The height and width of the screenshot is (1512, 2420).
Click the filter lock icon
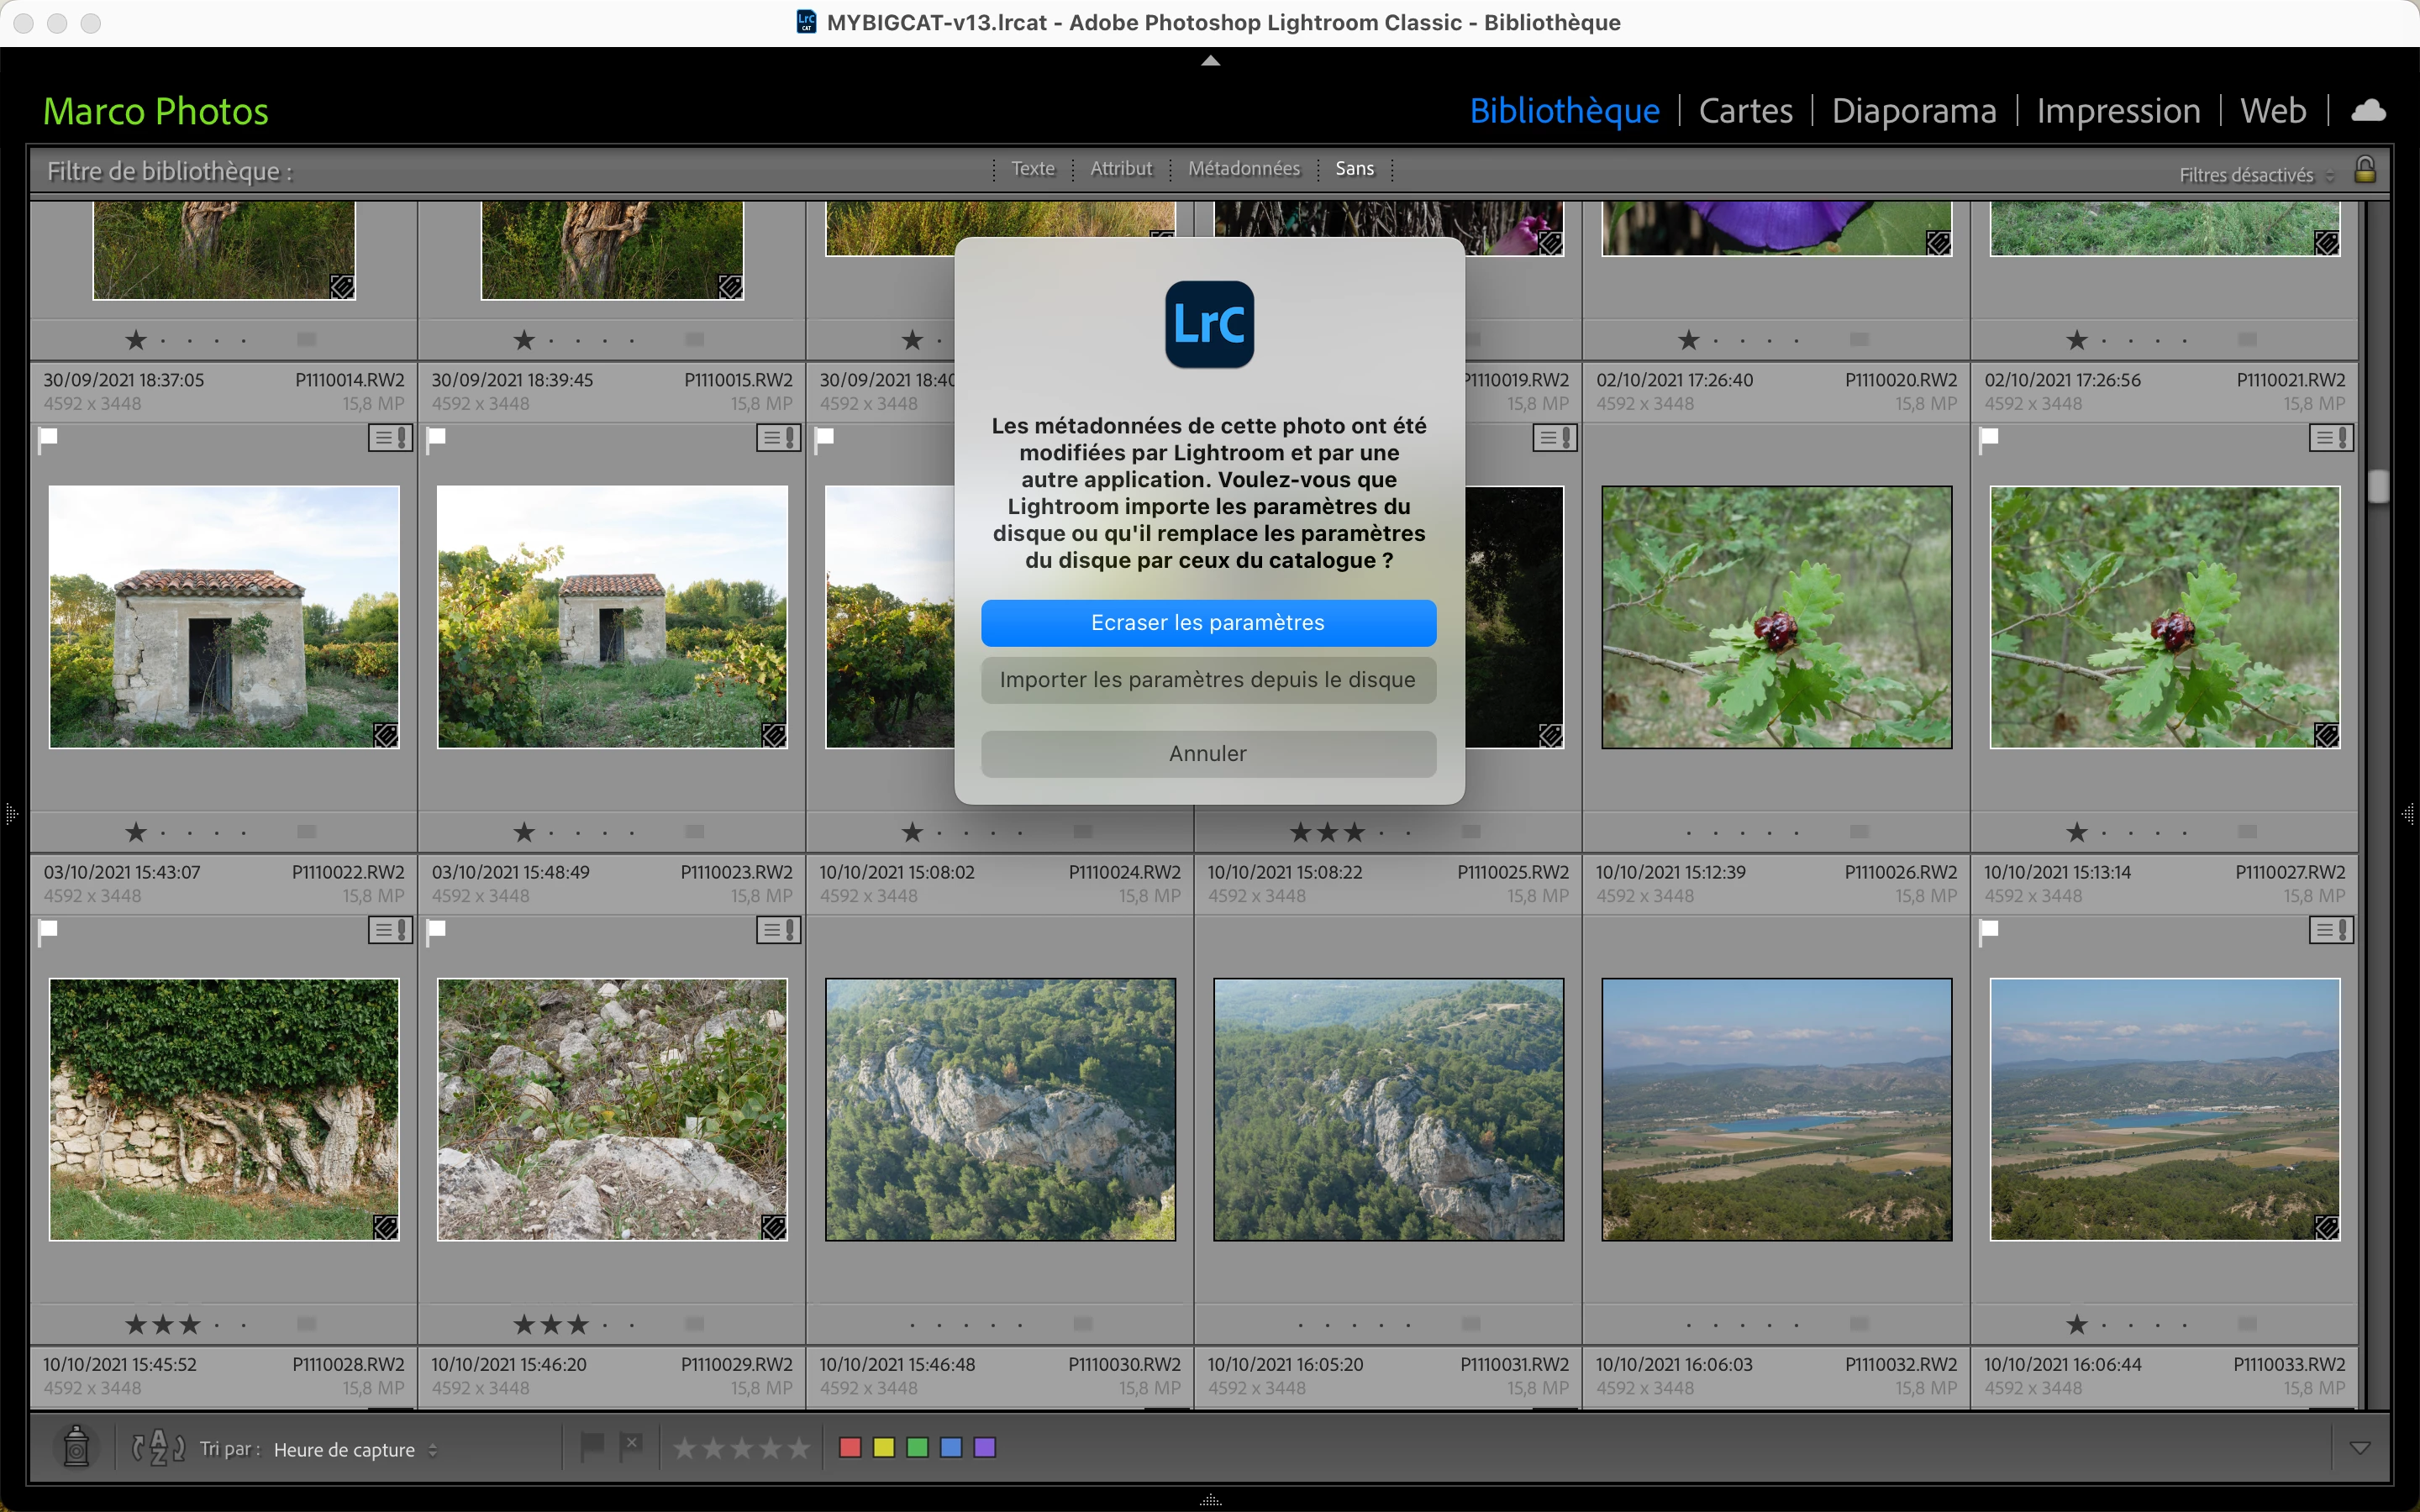click(x=2364, y=170)
